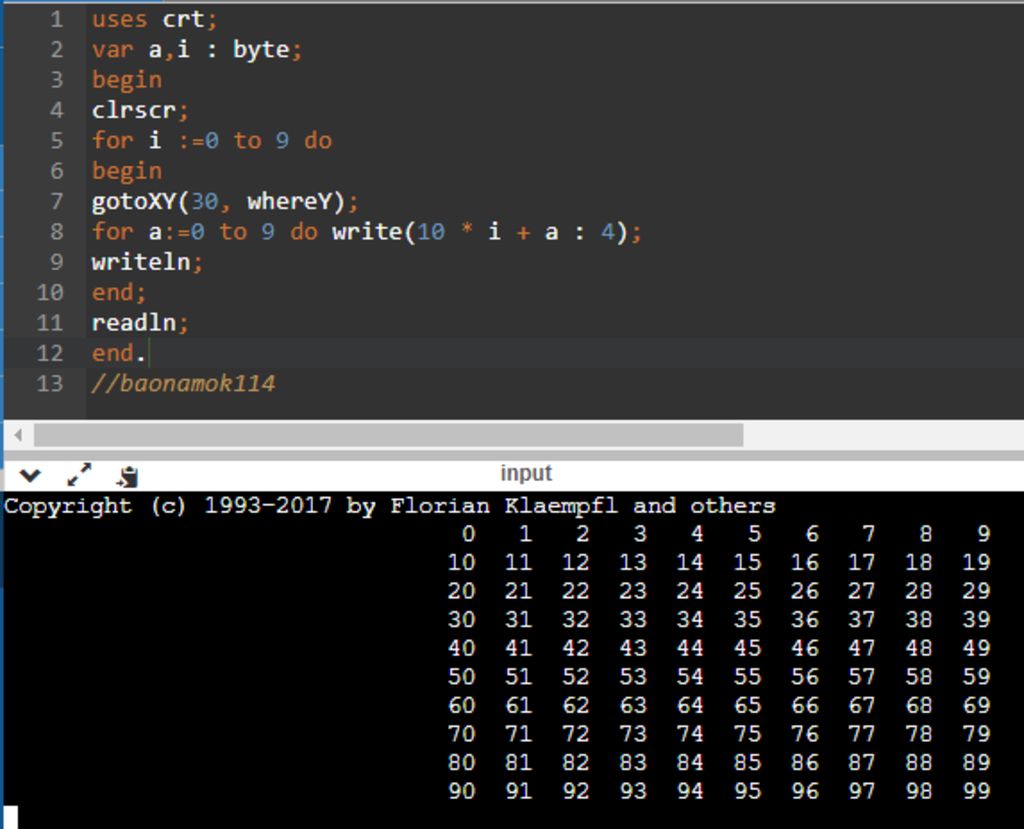The height and width of the screenshot is (829, 1024).
Task: Click the 'writeln;' statement
Action: 147,262
